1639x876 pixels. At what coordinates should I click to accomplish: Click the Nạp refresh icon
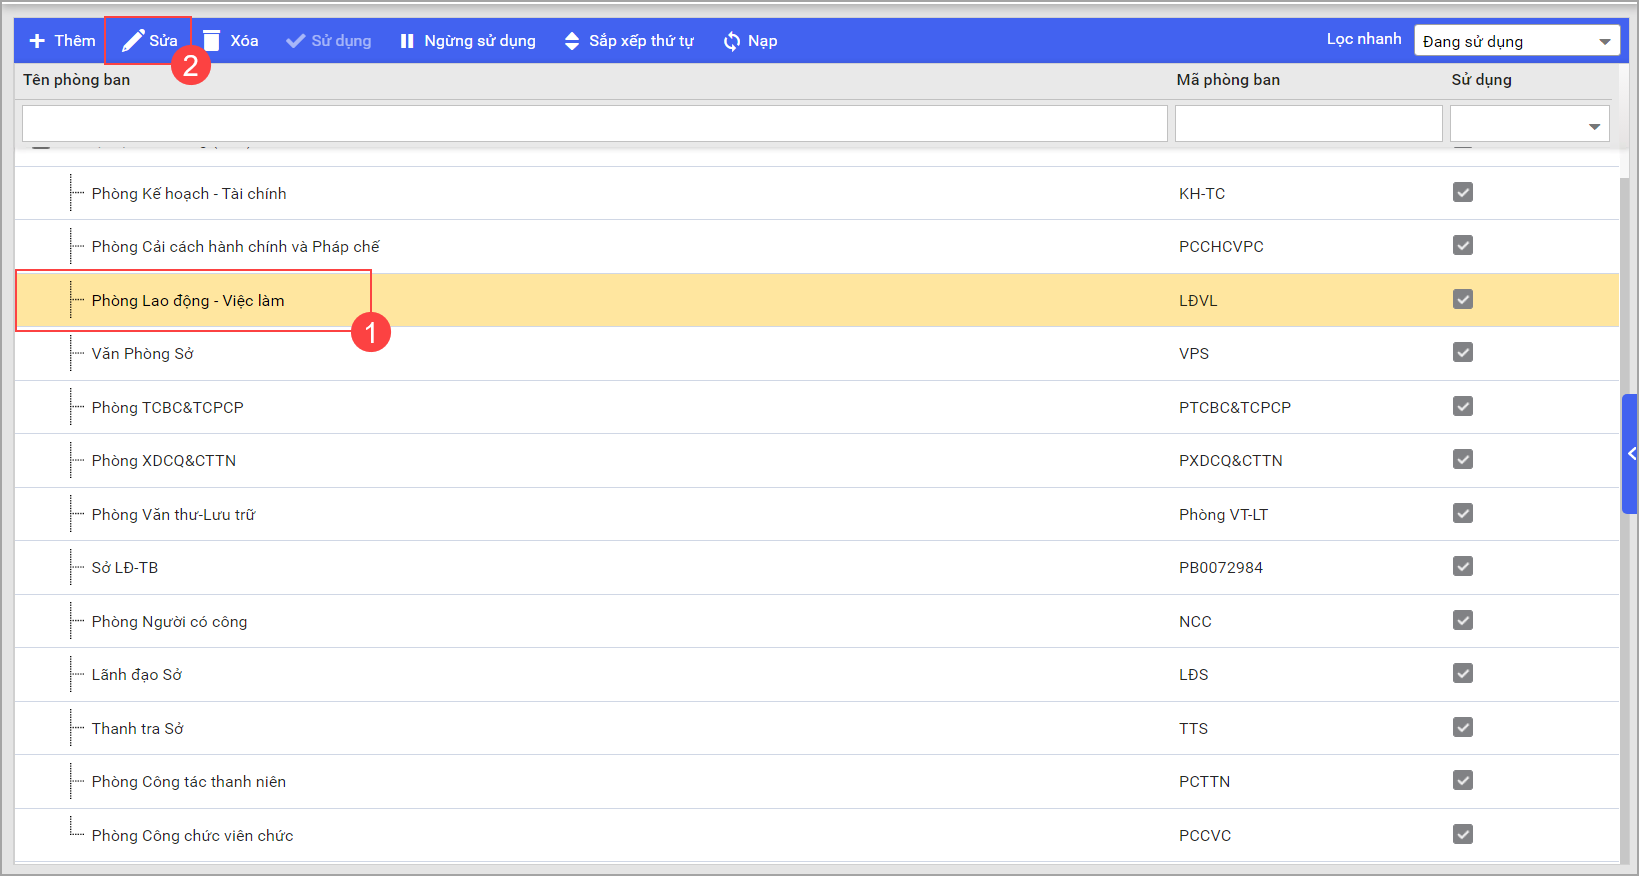click(732, 41)
